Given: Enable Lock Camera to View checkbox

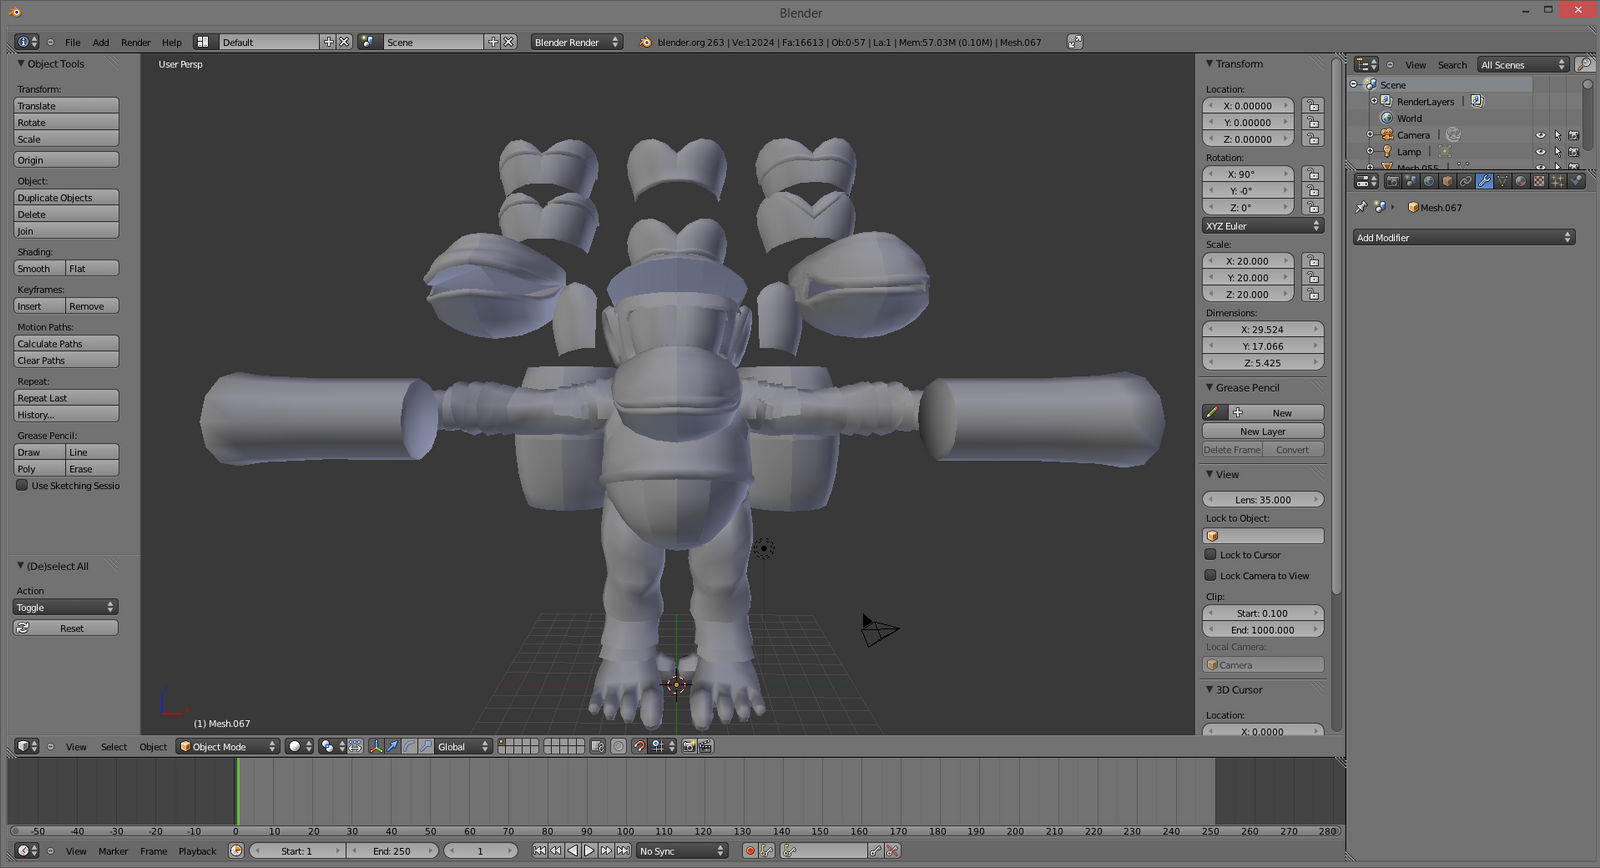Looking at the screenshot, I should click(1211, 575).
